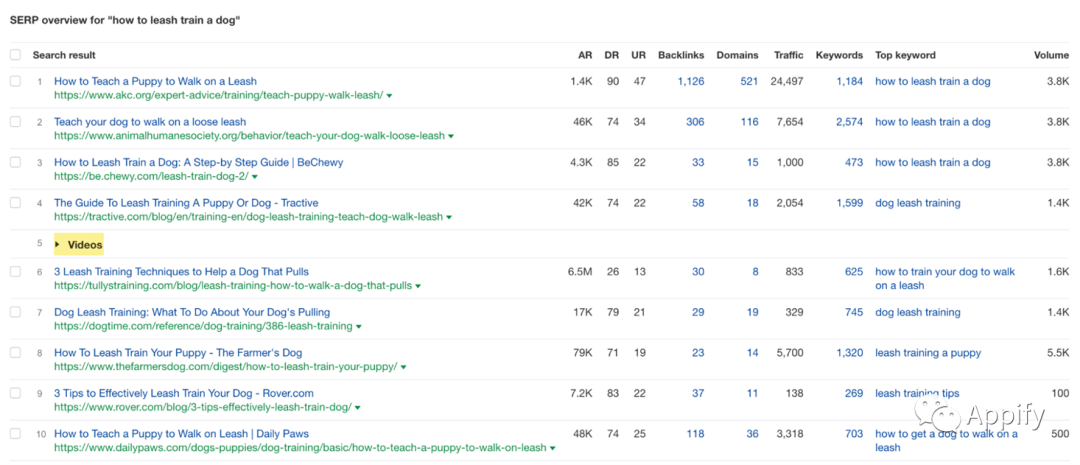Viewport: 1080px width, 465px height.
Task: Check the box for dogtime.com result
Action: [x=15, y=312]
